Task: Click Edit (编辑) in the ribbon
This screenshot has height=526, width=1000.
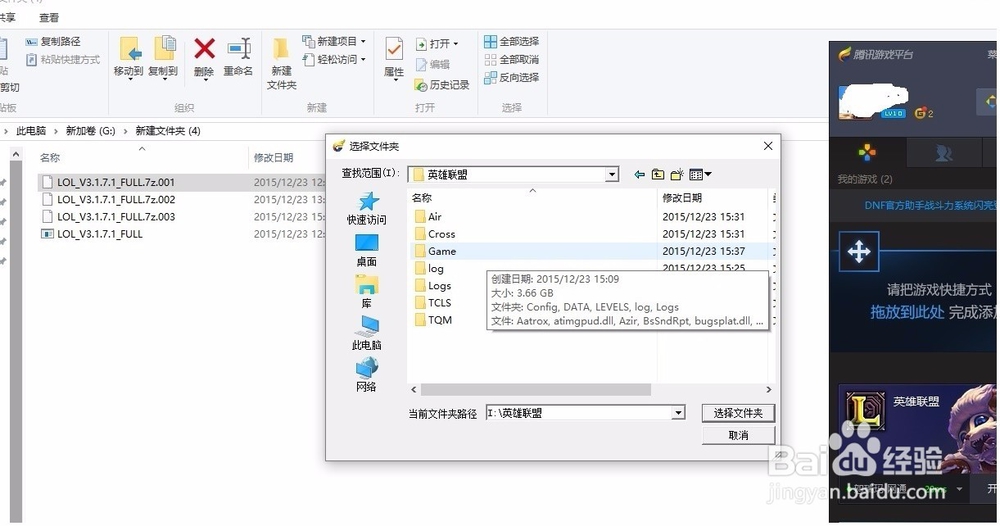Action: point(433,64)
